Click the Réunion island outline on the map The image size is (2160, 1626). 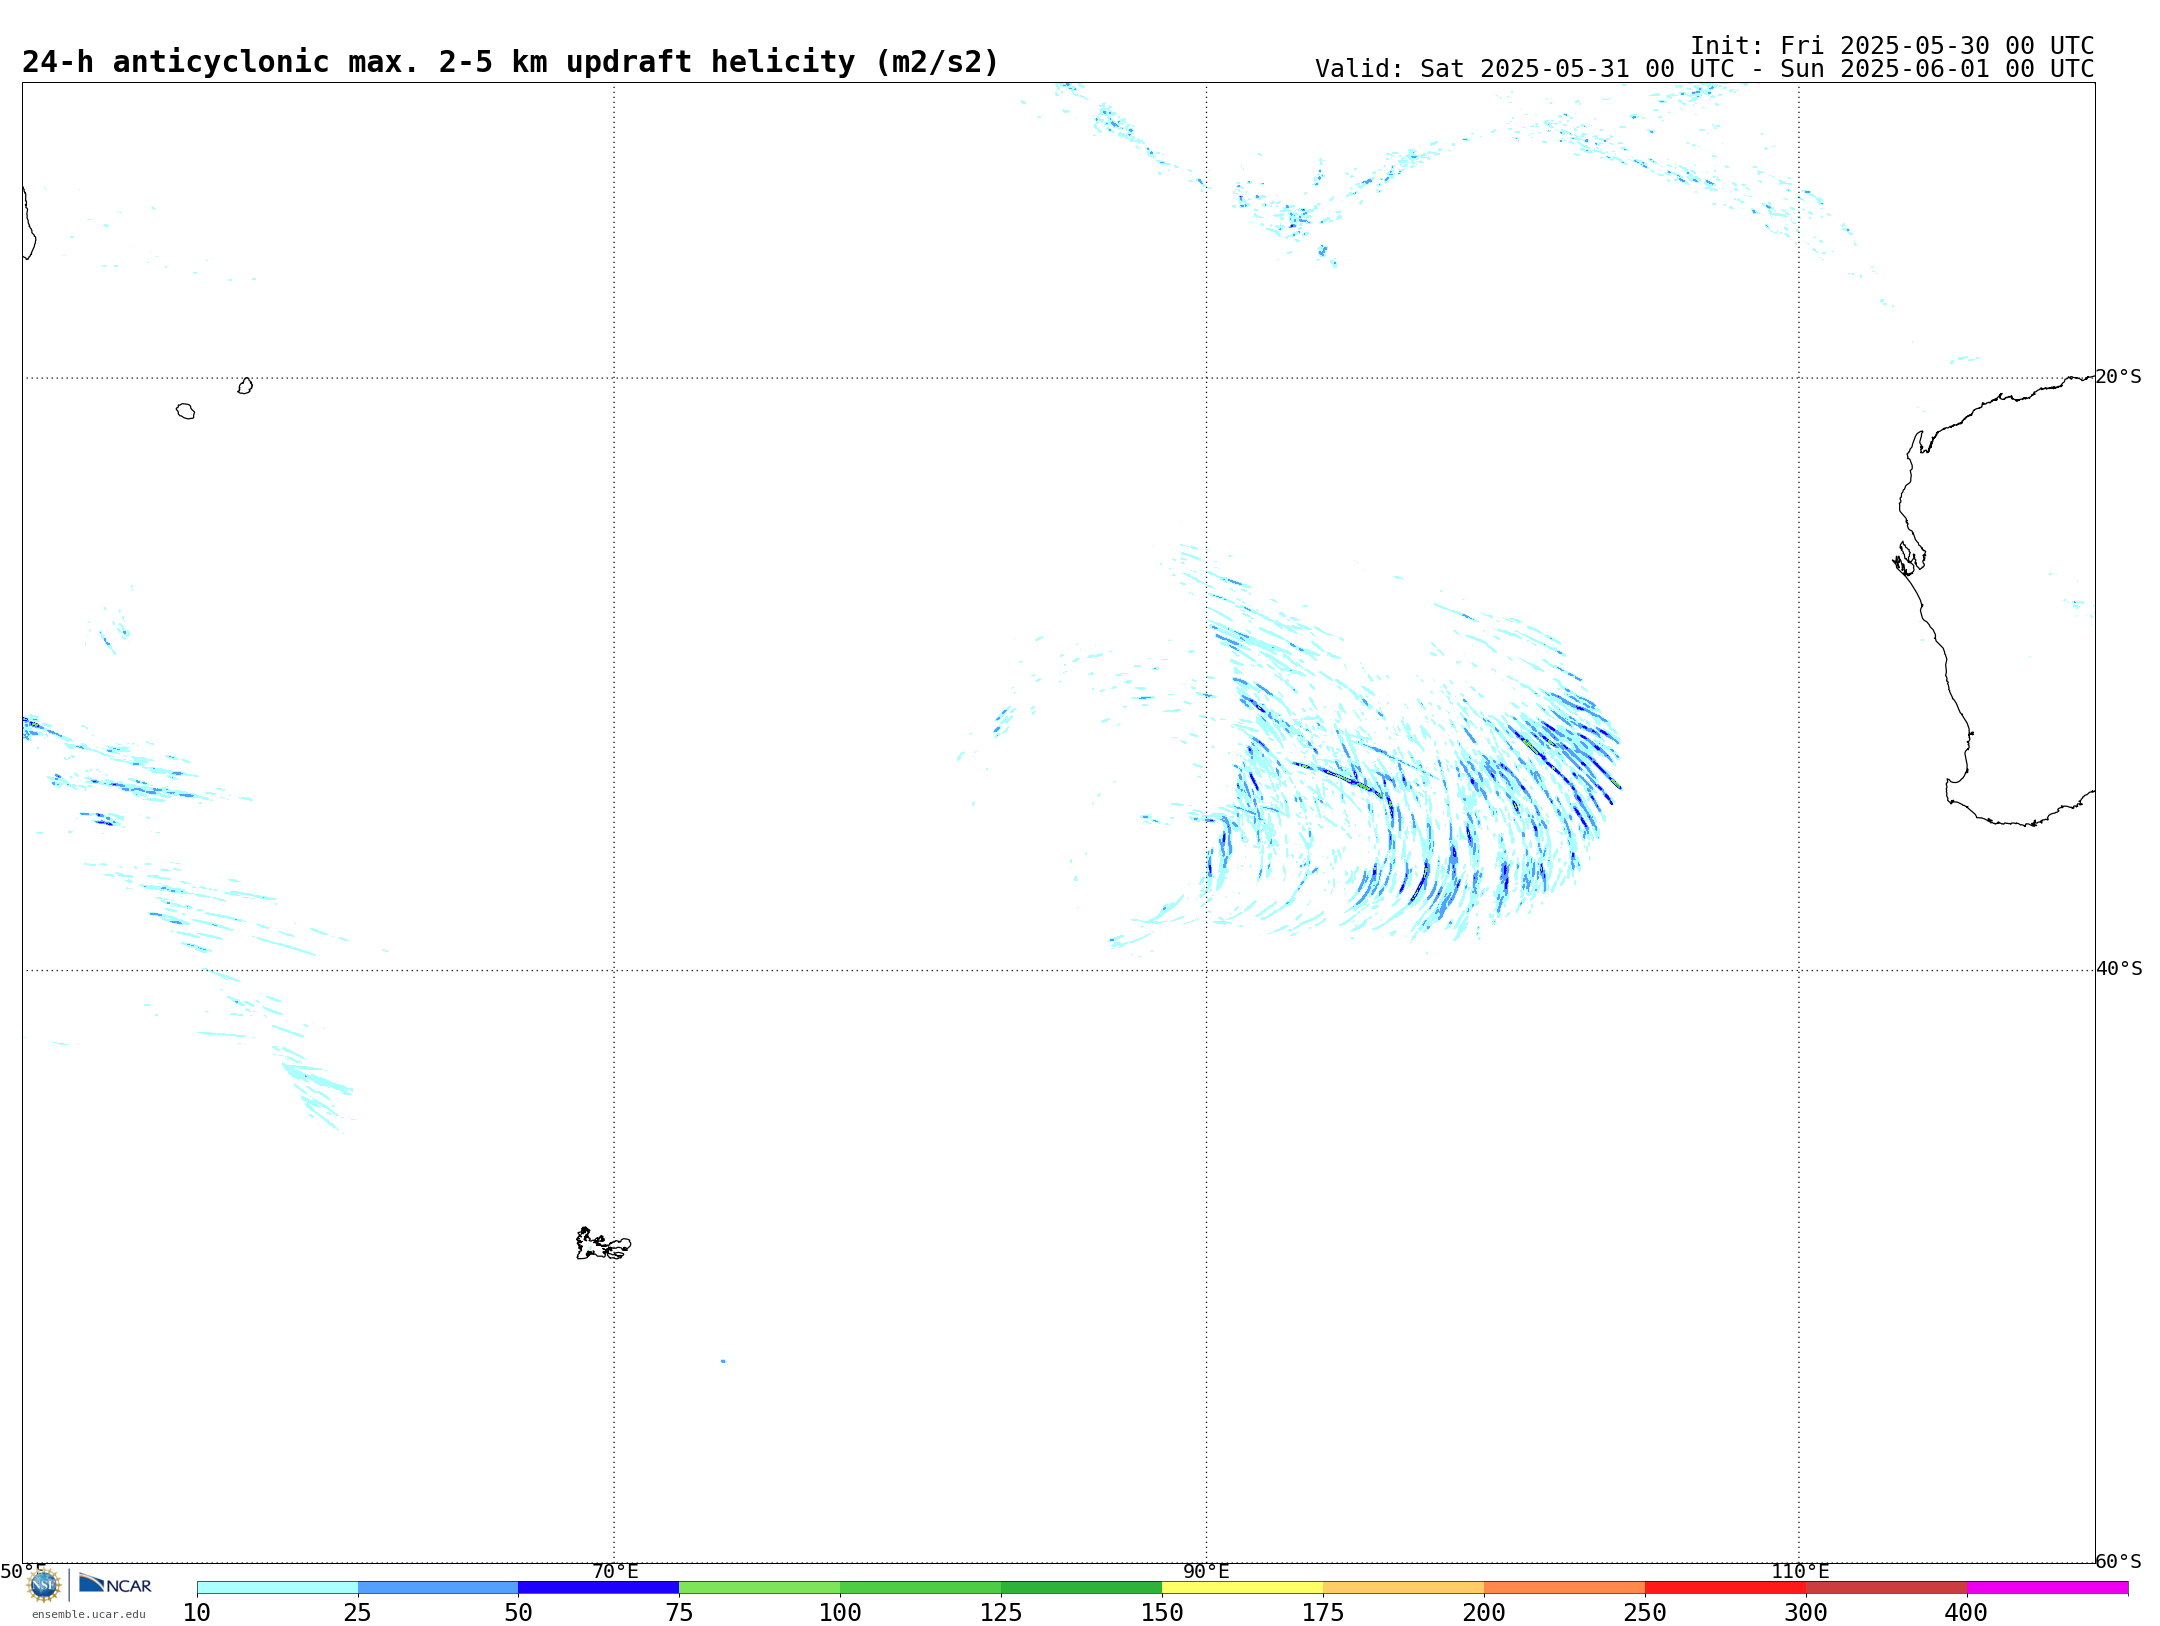185,411
